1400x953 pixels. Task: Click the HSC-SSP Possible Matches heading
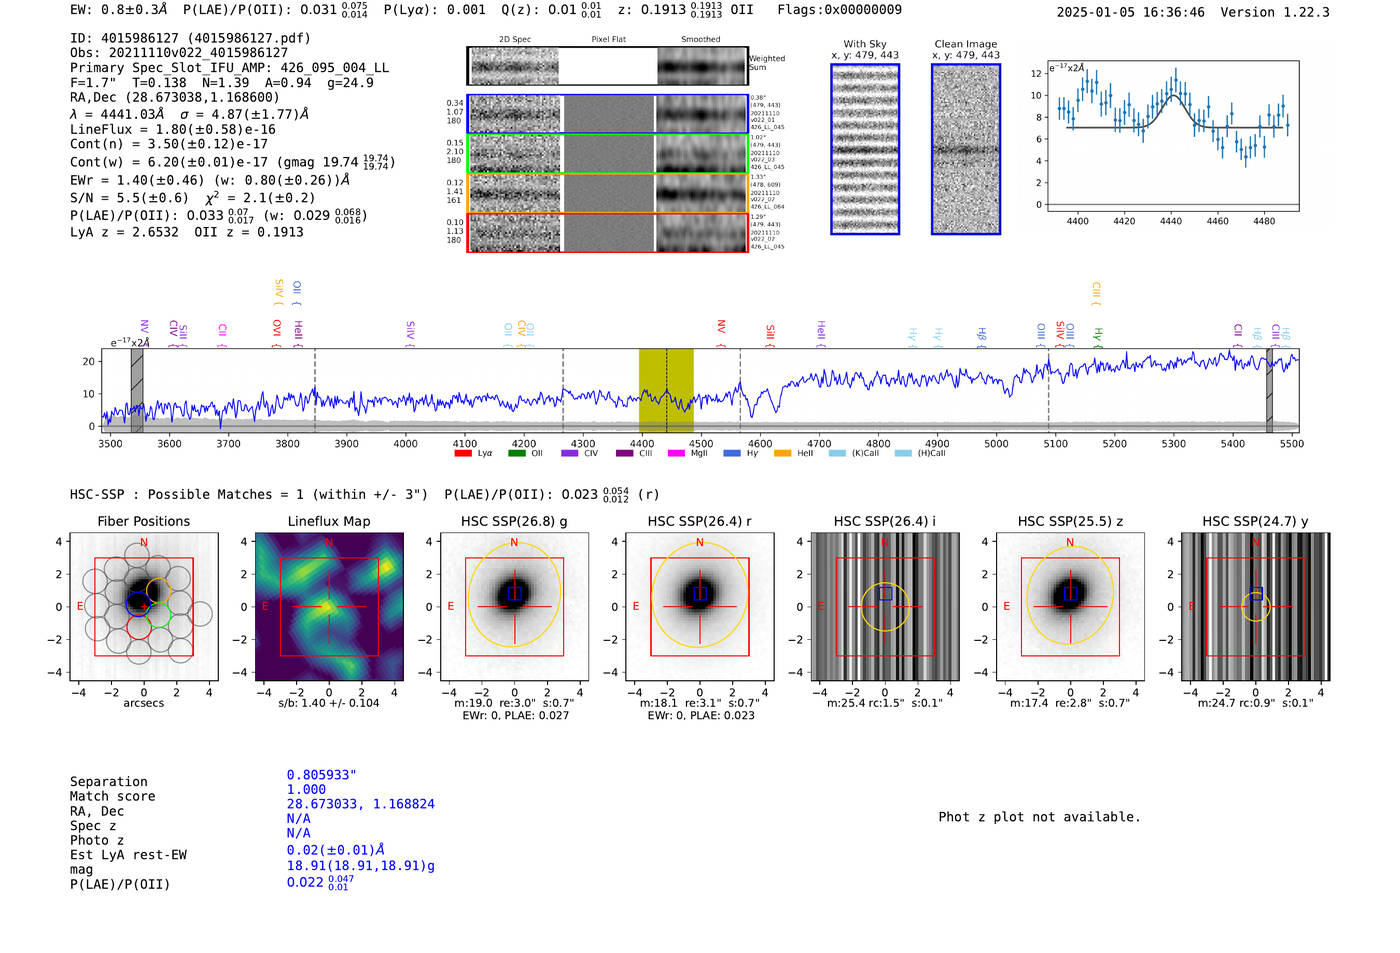(x=249, y=494)
